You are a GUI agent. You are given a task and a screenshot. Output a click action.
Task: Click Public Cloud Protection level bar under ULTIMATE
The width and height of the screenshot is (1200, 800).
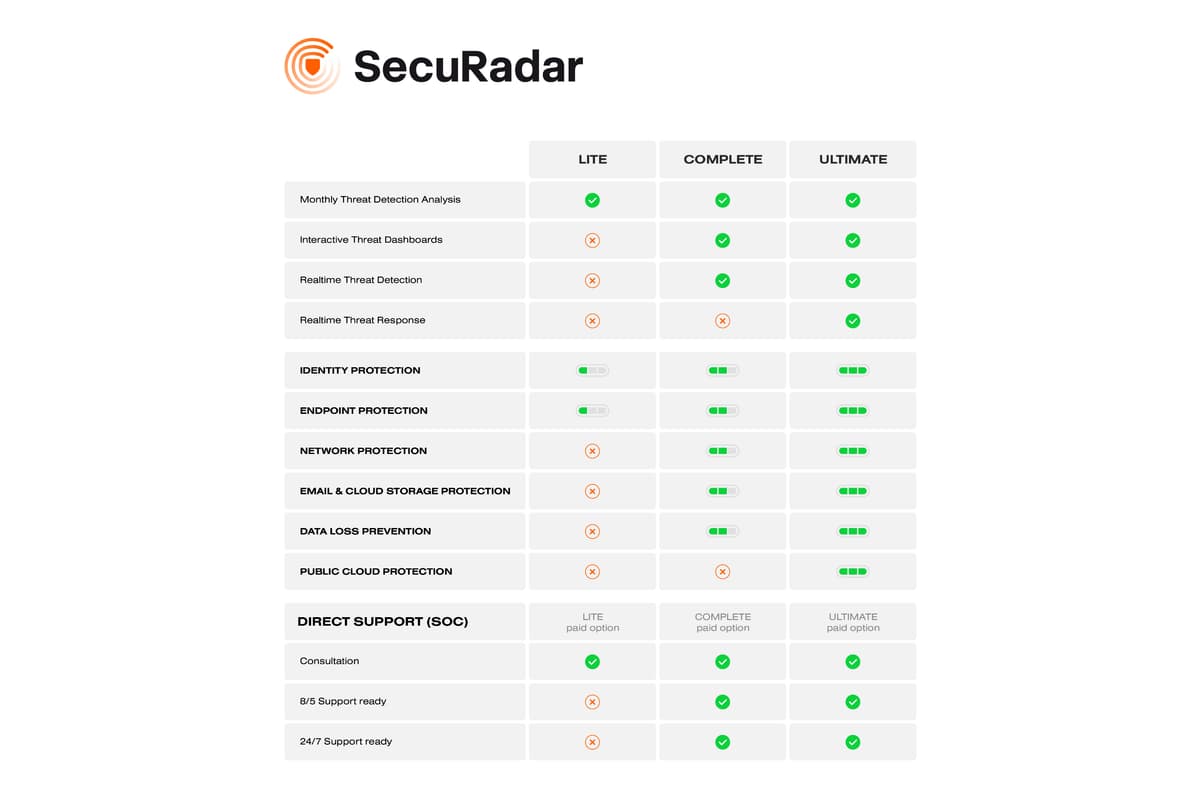(853, 572)
